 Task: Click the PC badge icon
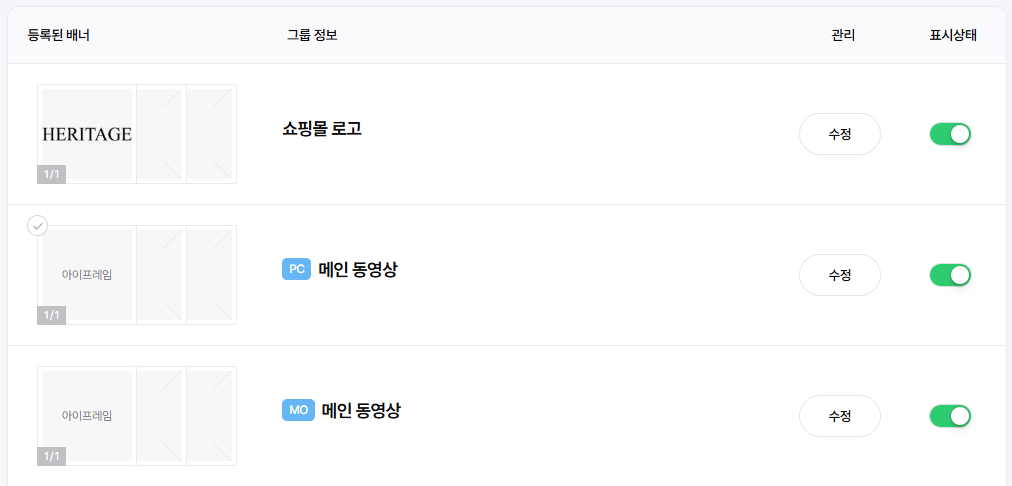click(296, 269)
